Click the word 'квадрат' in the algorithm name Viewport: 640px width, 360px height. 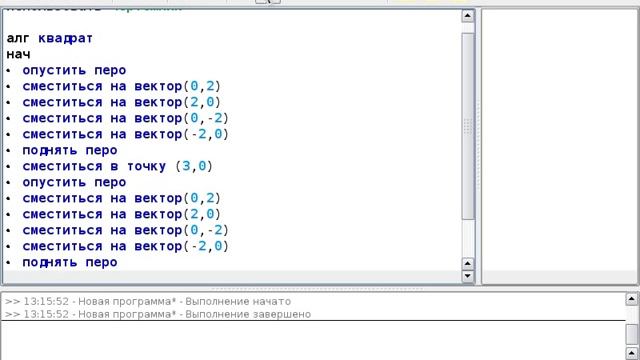66,38
